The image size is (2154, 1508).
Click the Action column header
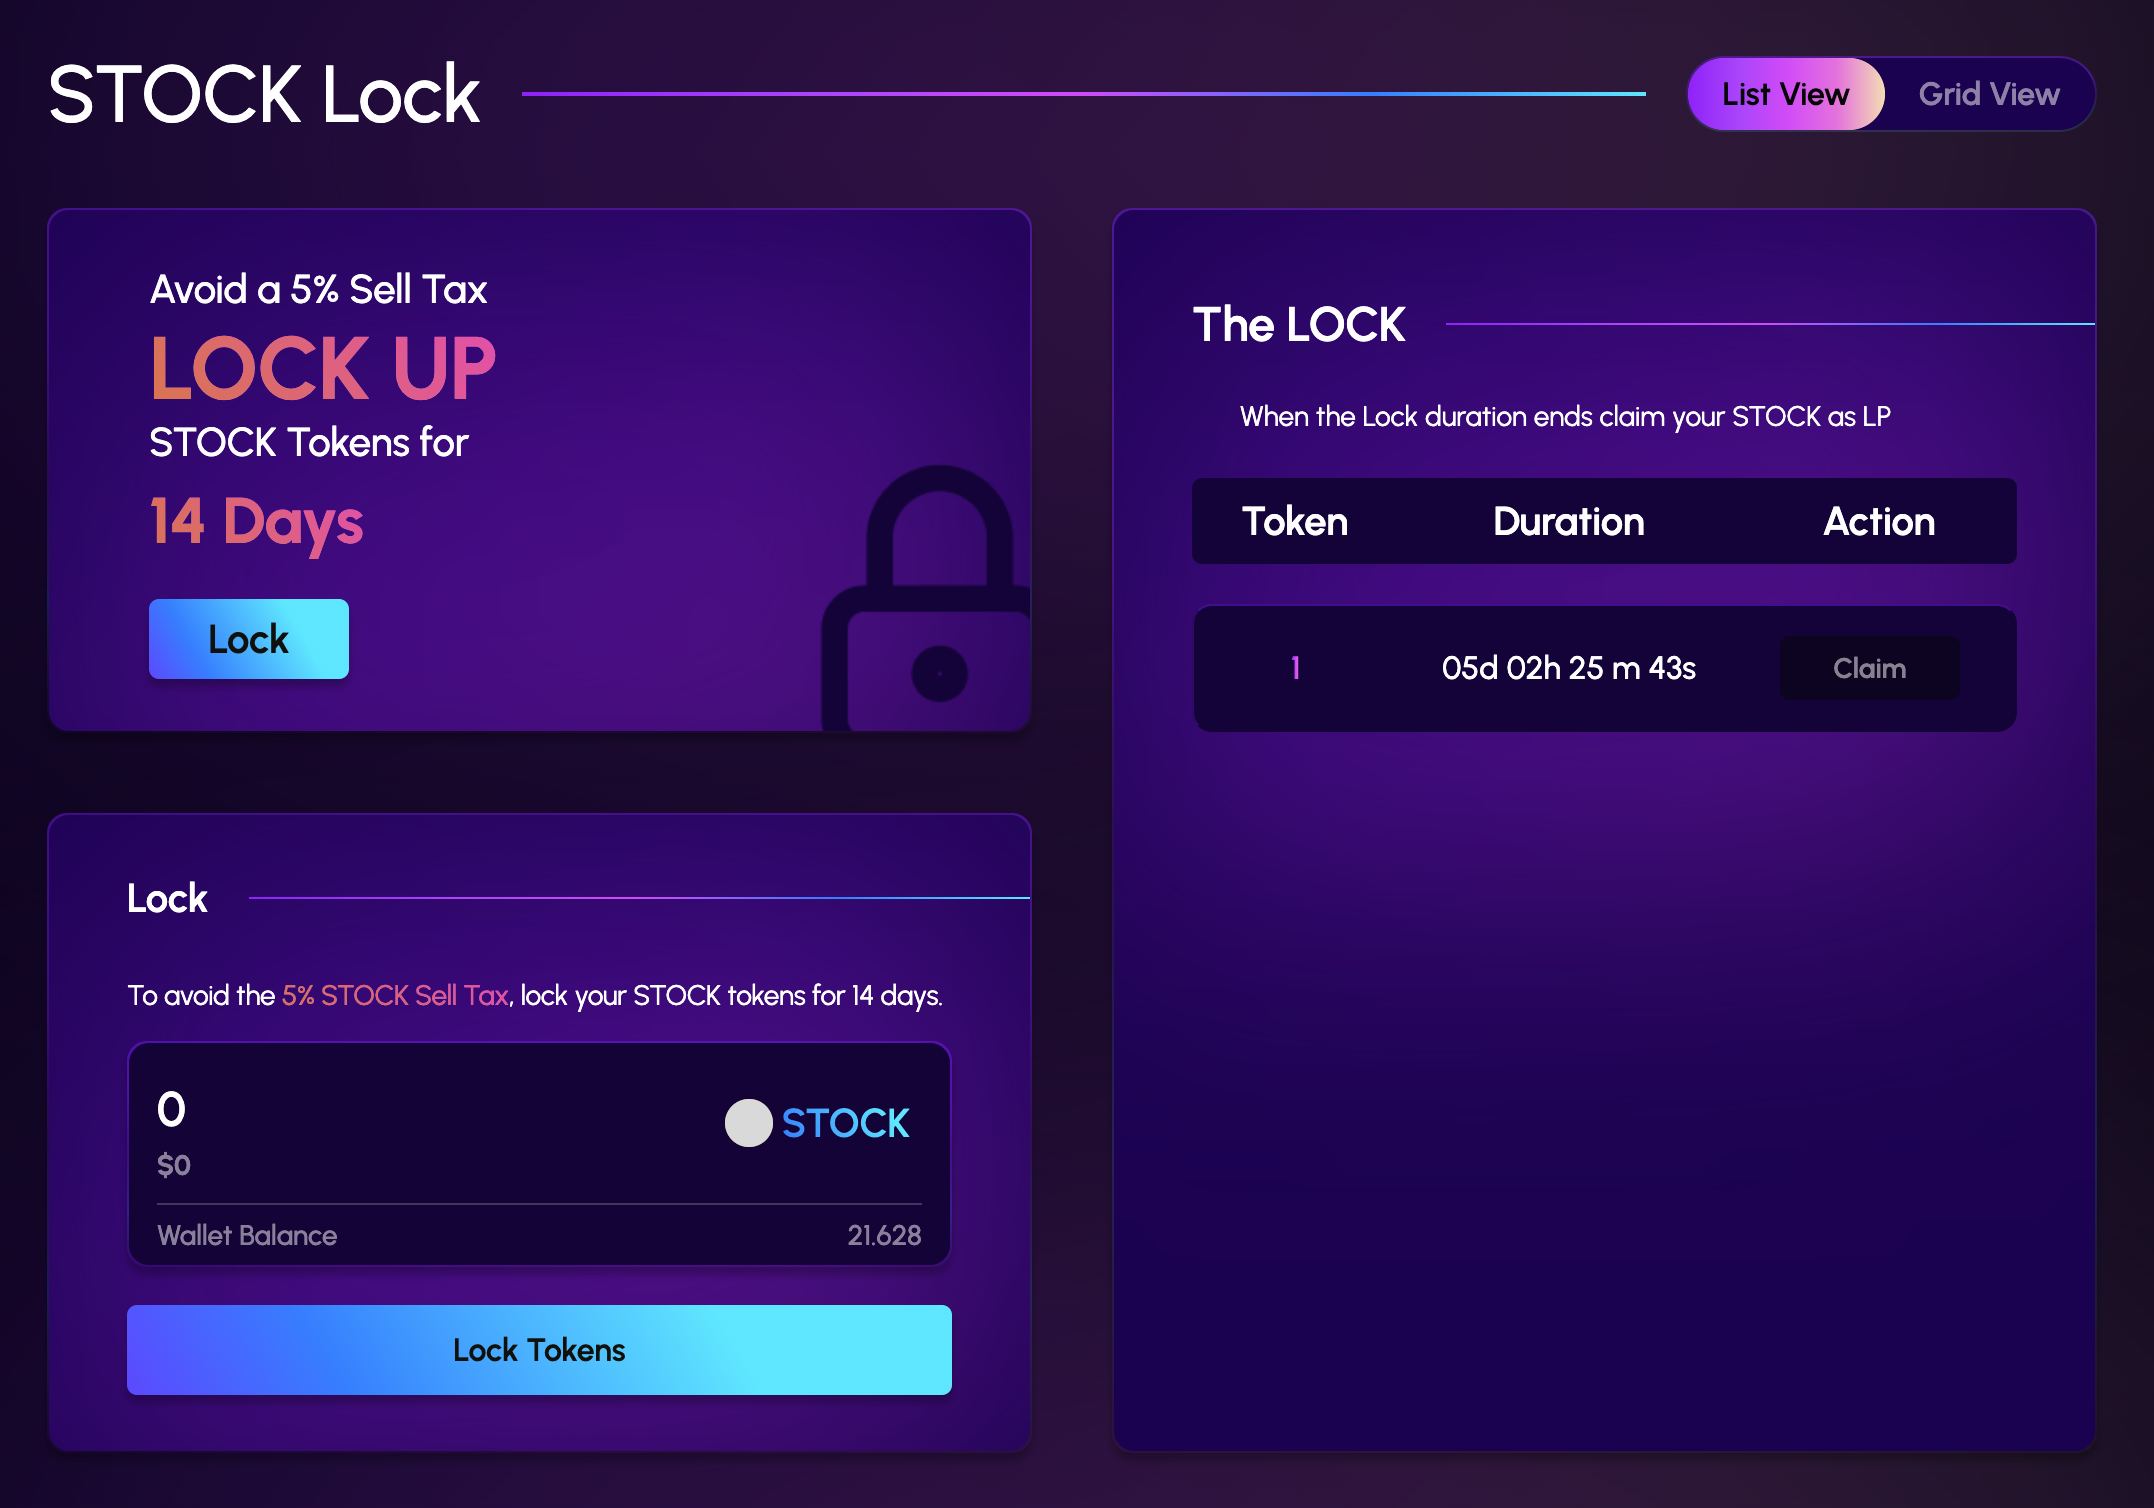click(1878, 521)
